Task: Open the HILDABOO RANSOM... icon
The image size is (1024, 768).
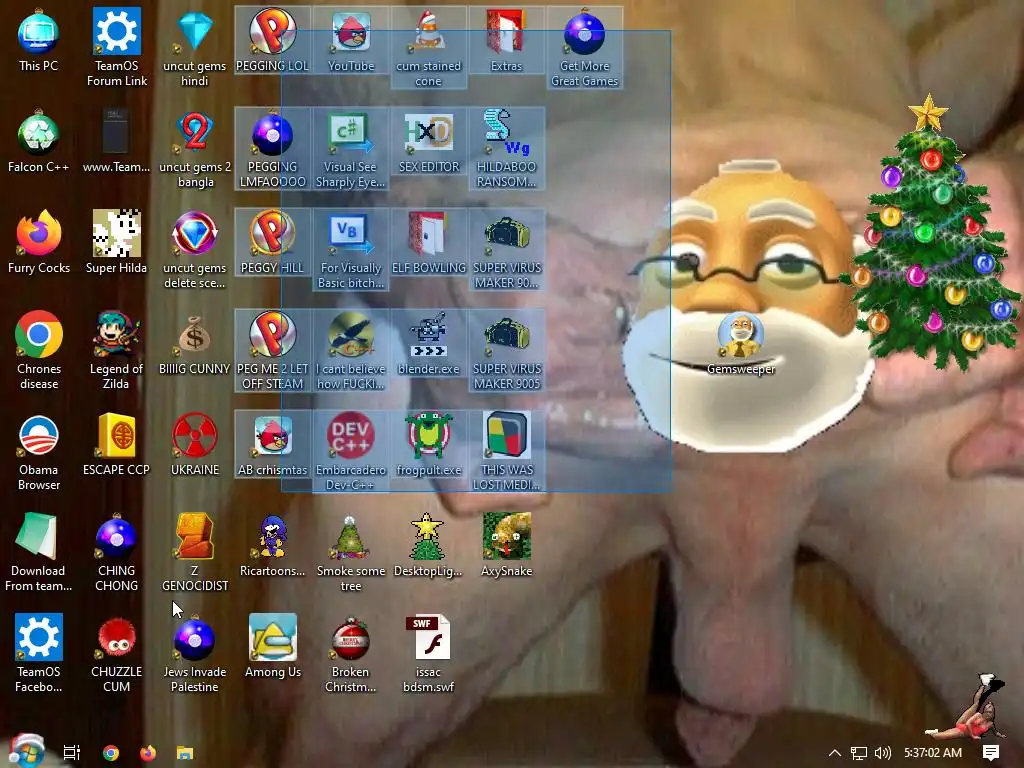Action: 506,149
